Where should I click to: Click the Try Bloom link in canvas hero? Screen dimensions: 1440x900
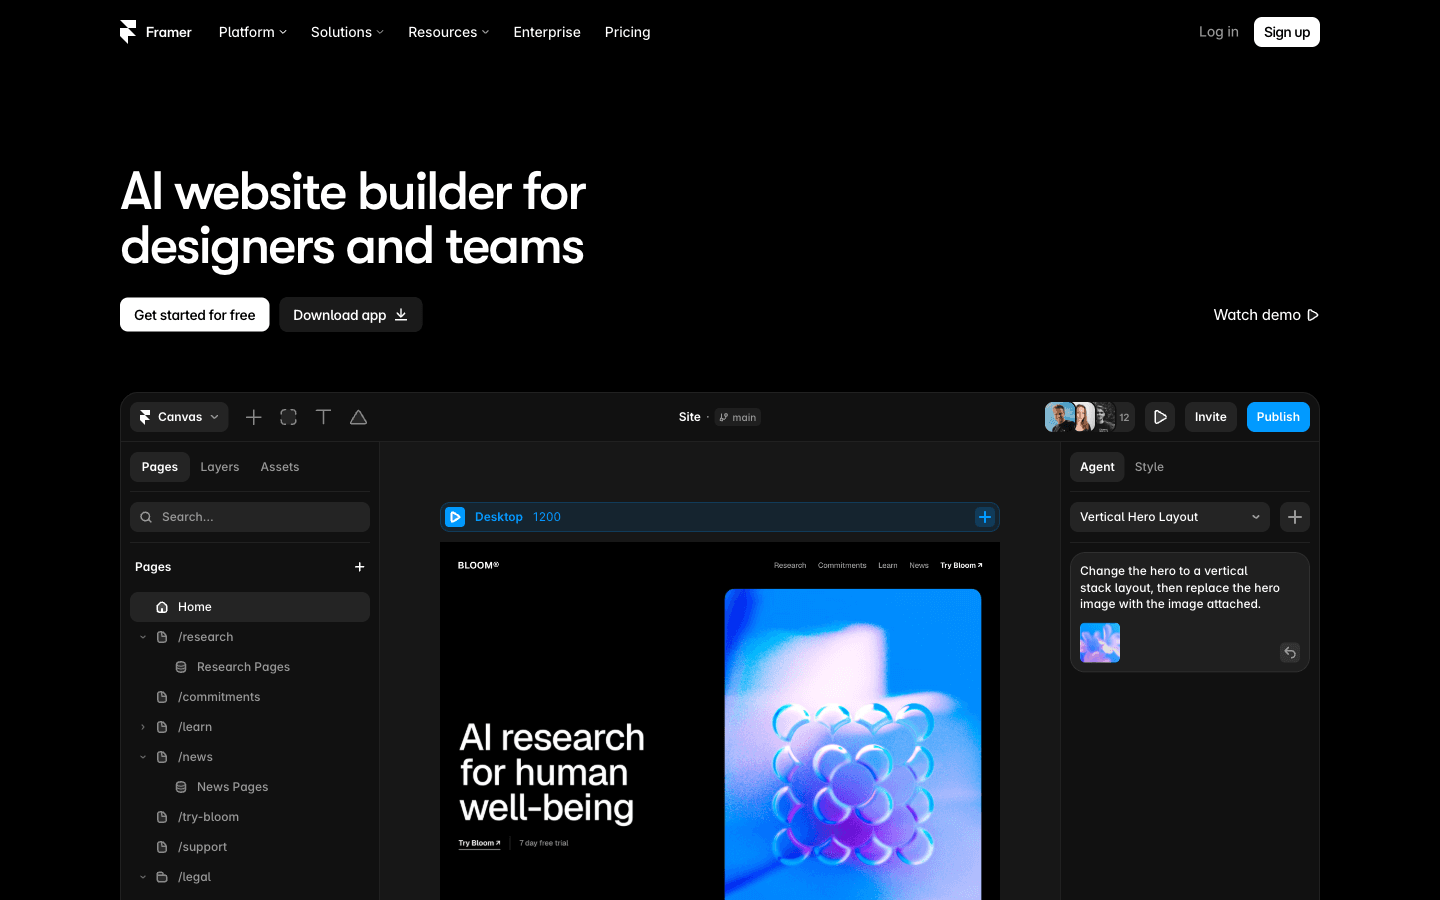click(479, 843)
